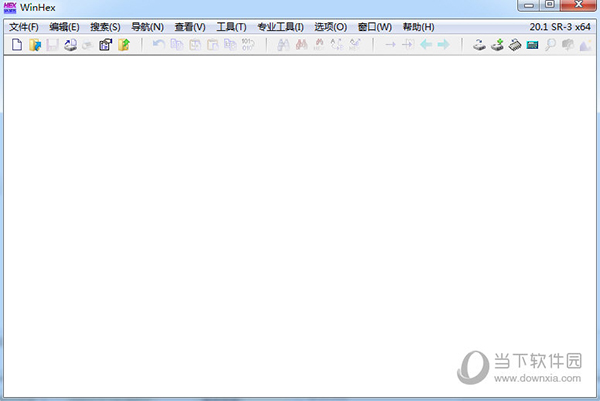The height and width of the screenshot is (401, 600).
Task: Click the Copy block icon next to Undo
Action: coord(176,45)
